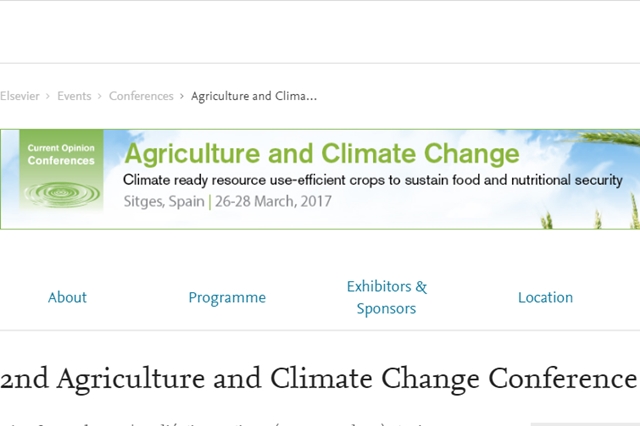The image size is (640, 426).
Task: Click the Agriculture and Climate Change banner title
Action: [322, 154]
